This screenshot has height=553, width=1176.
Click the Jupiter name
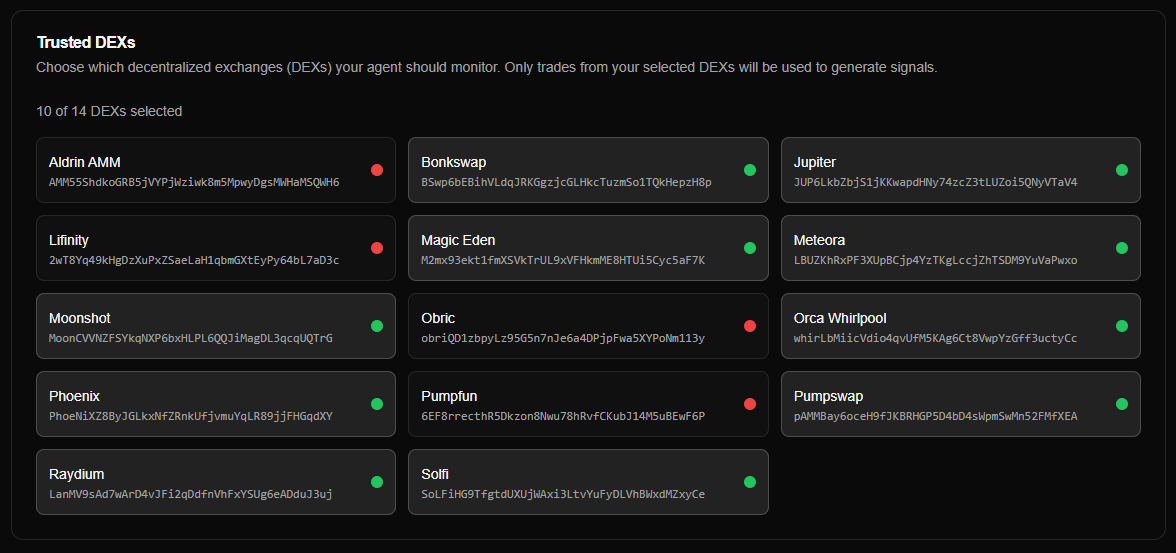[x=814, y=162]
